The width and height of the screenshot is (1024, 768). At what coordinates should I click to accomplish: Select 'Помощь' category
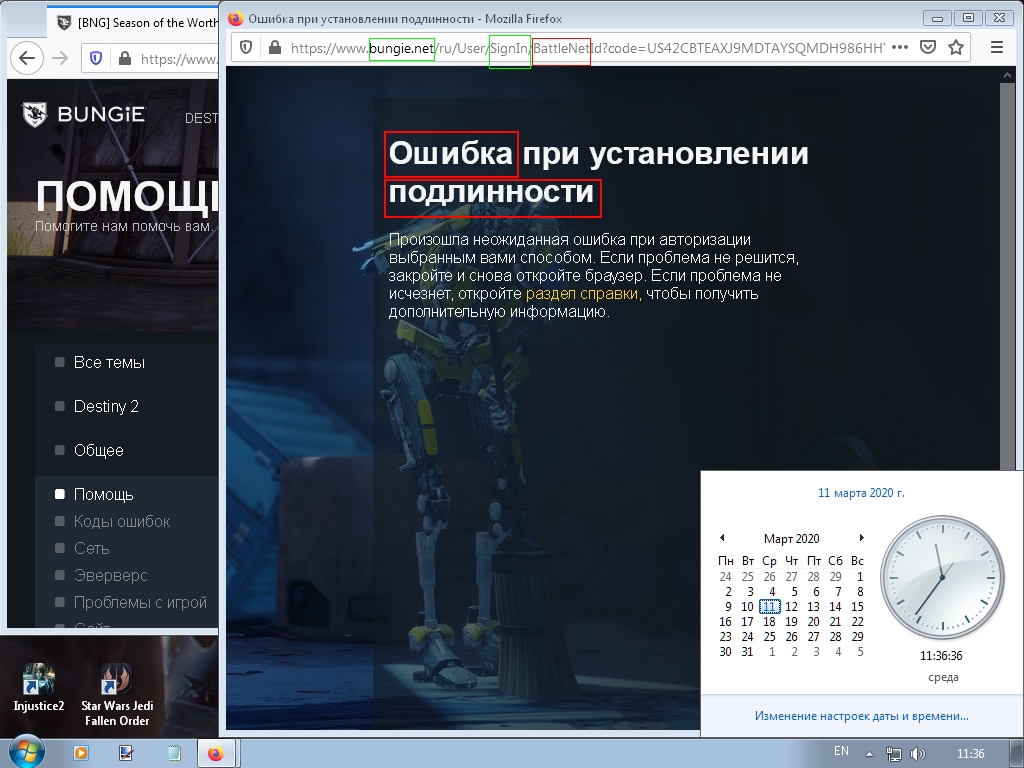click(103, 494)
